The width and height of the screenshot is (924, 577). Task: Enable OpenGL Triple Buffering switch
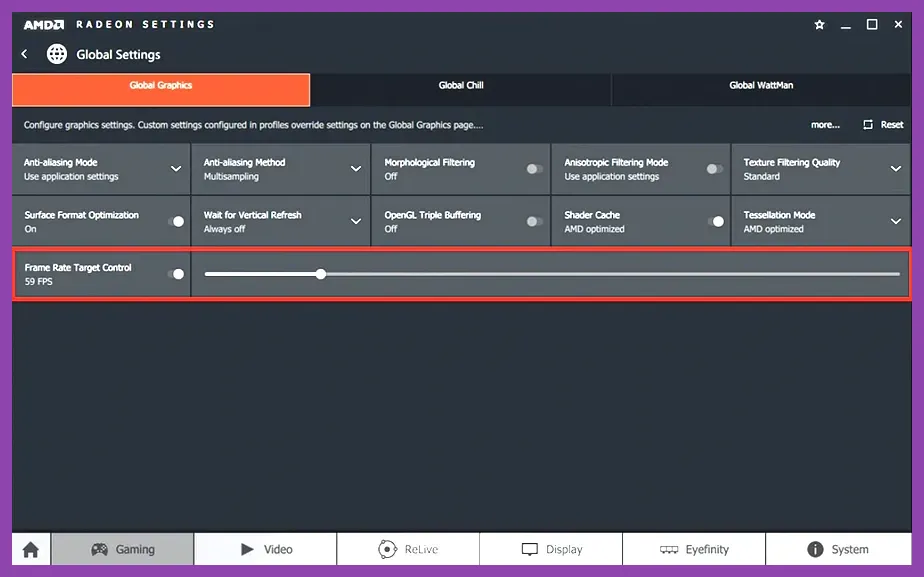(534, 222)
